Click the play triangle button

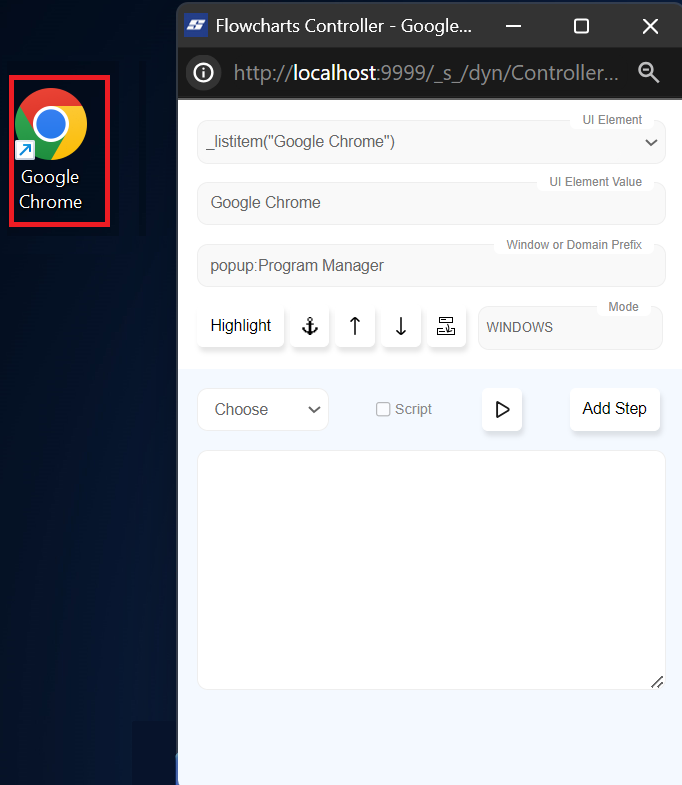tap(502, 409)
